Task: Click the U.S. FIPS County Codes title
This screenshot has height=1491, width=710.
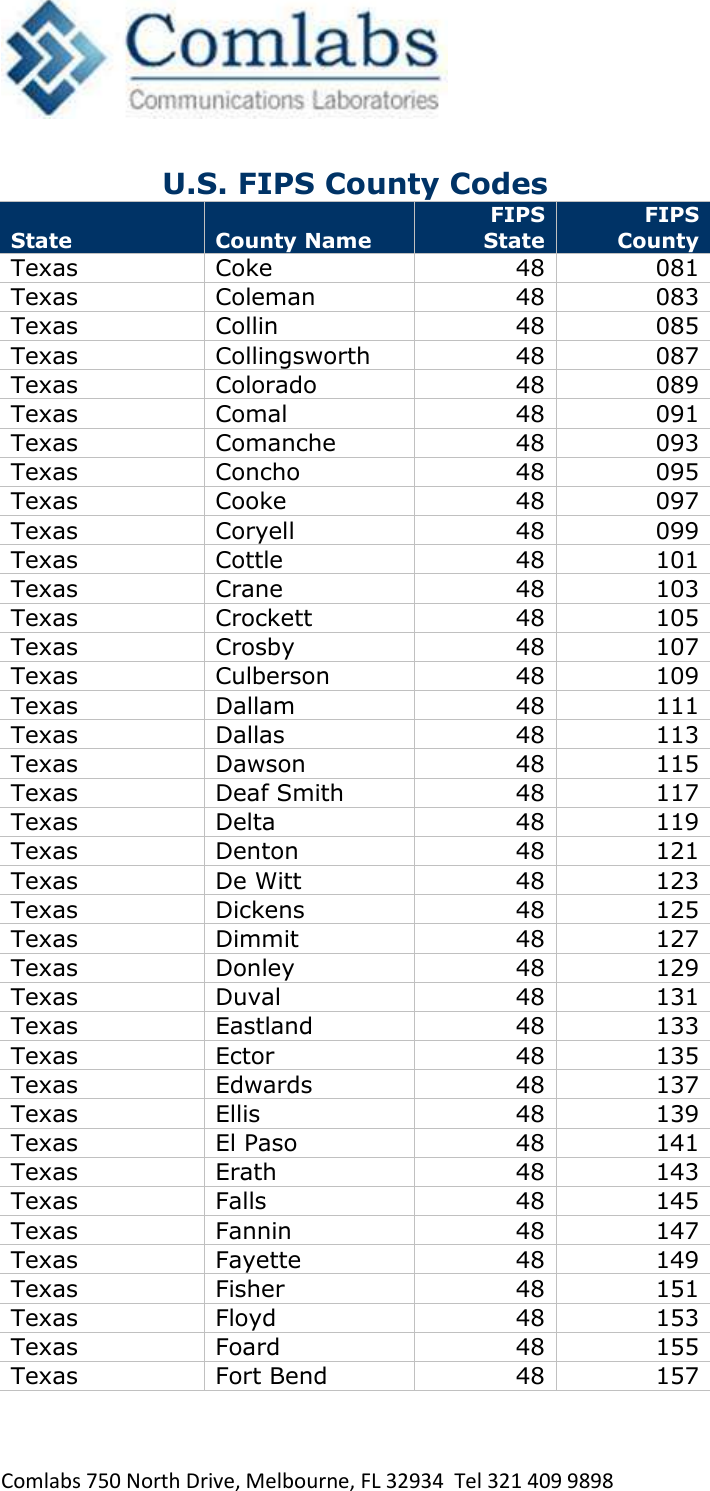Action: pyautogui.click(x=355, y=184)
